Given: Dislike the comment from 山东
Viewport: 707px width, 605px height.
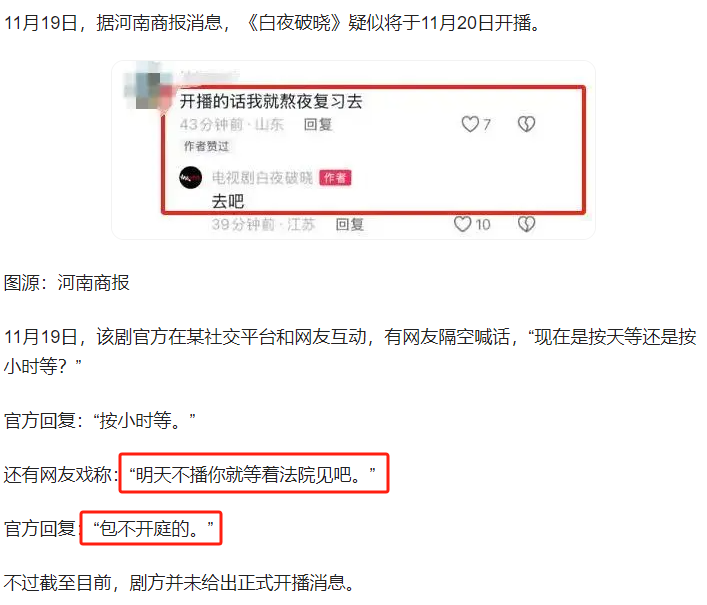Looking at the screenshot, I should (526, 124).
